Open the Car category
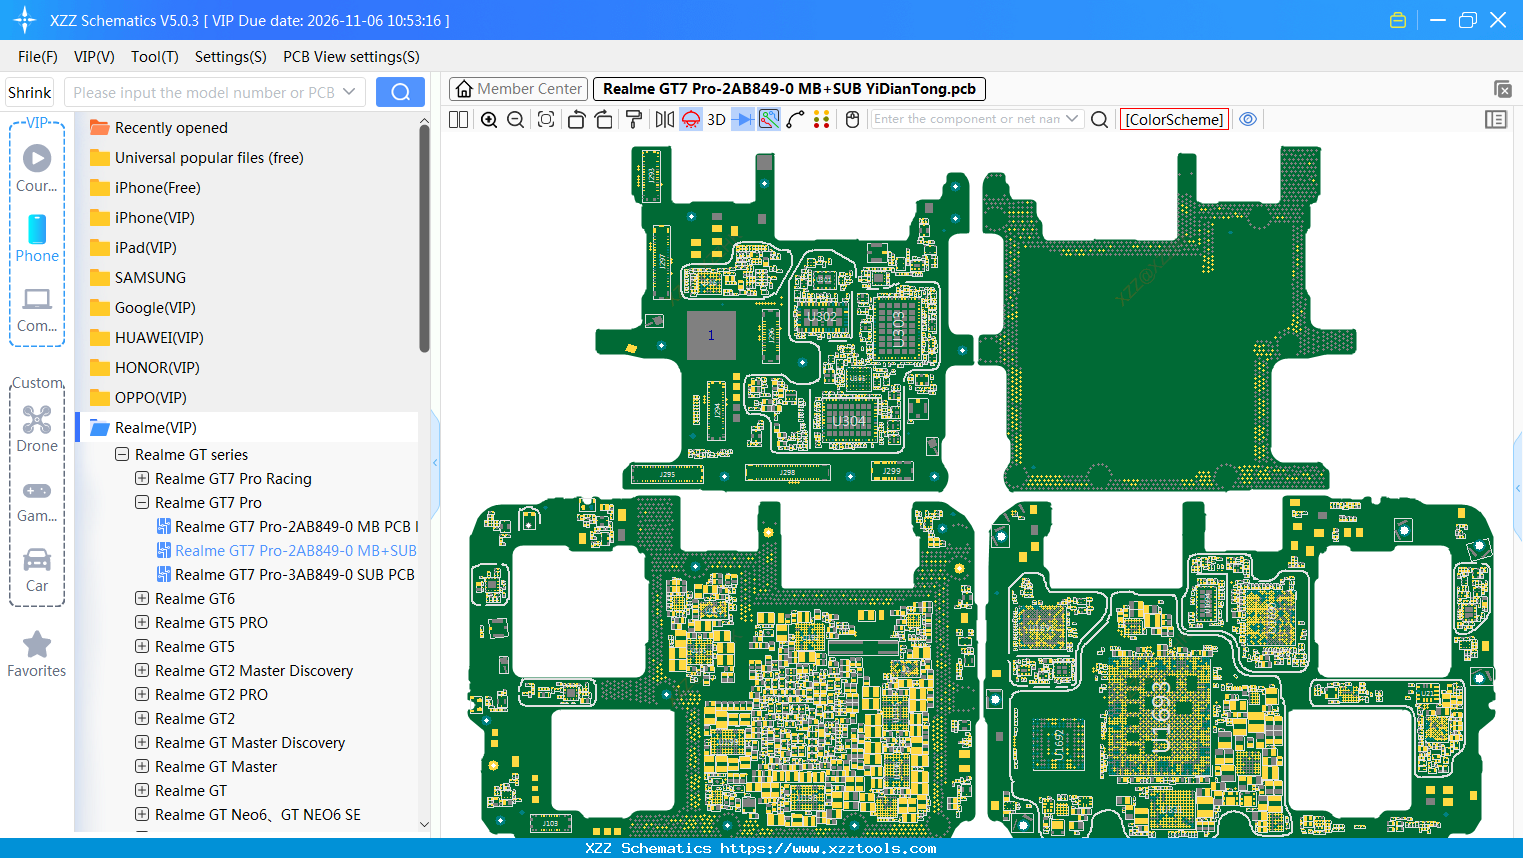 [37, 570]
